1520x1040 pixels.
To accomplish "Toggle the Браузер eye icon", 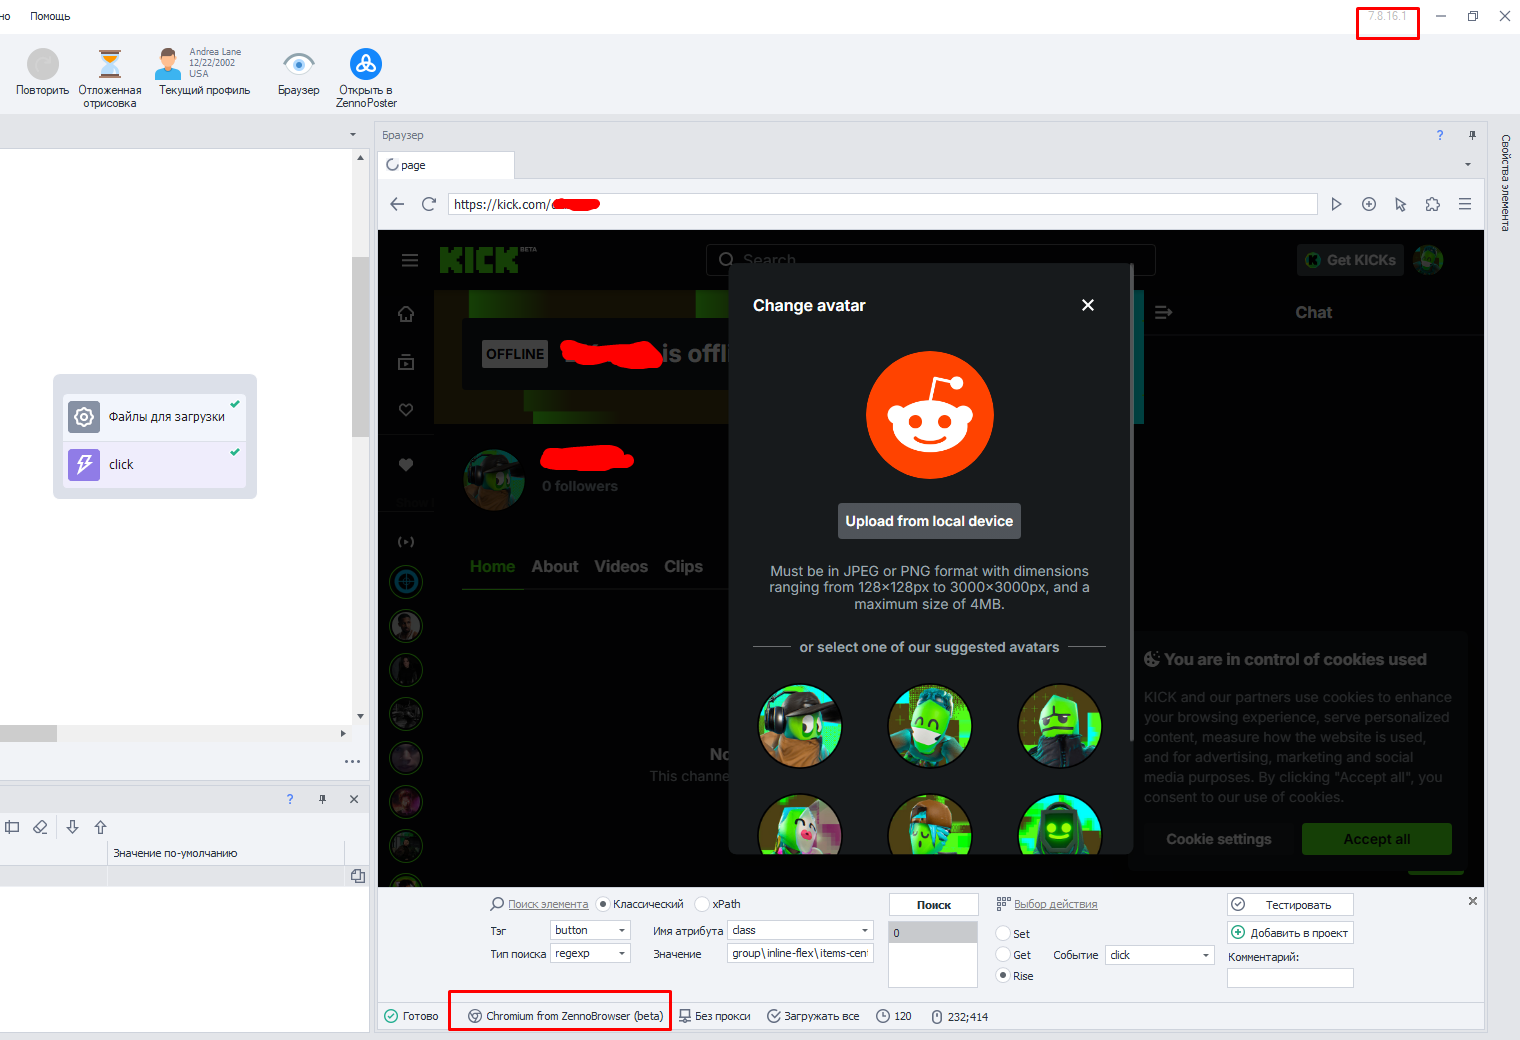I will coord(298,64).
